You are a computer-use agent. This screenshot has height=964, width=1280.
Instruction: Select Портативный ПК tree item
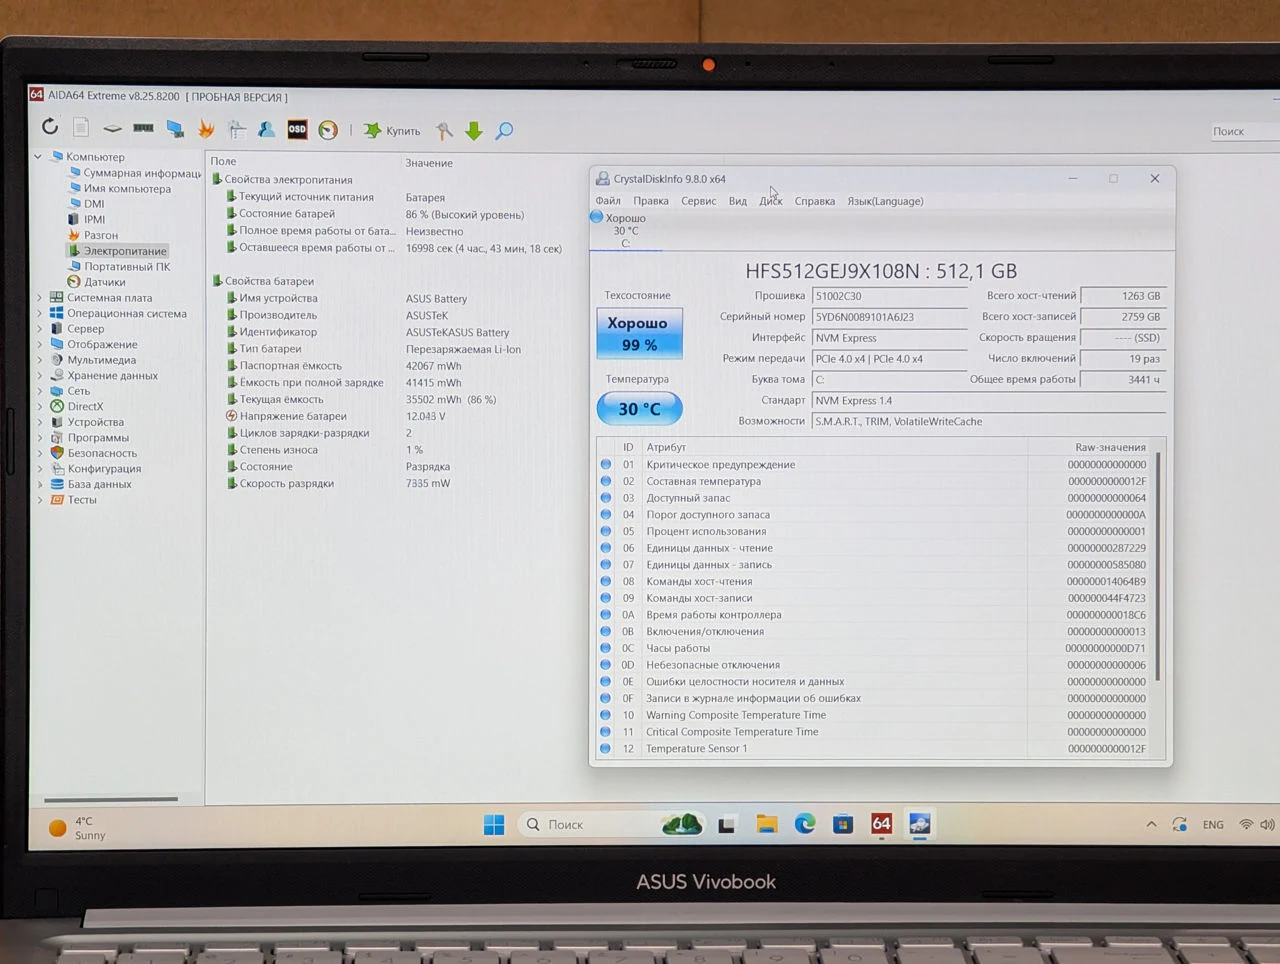[x=119, y=267]
